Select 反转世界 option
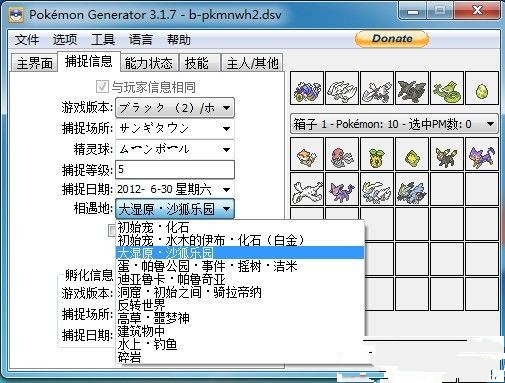The height and width of the screenshot is (383, 505). coord(240,305)
